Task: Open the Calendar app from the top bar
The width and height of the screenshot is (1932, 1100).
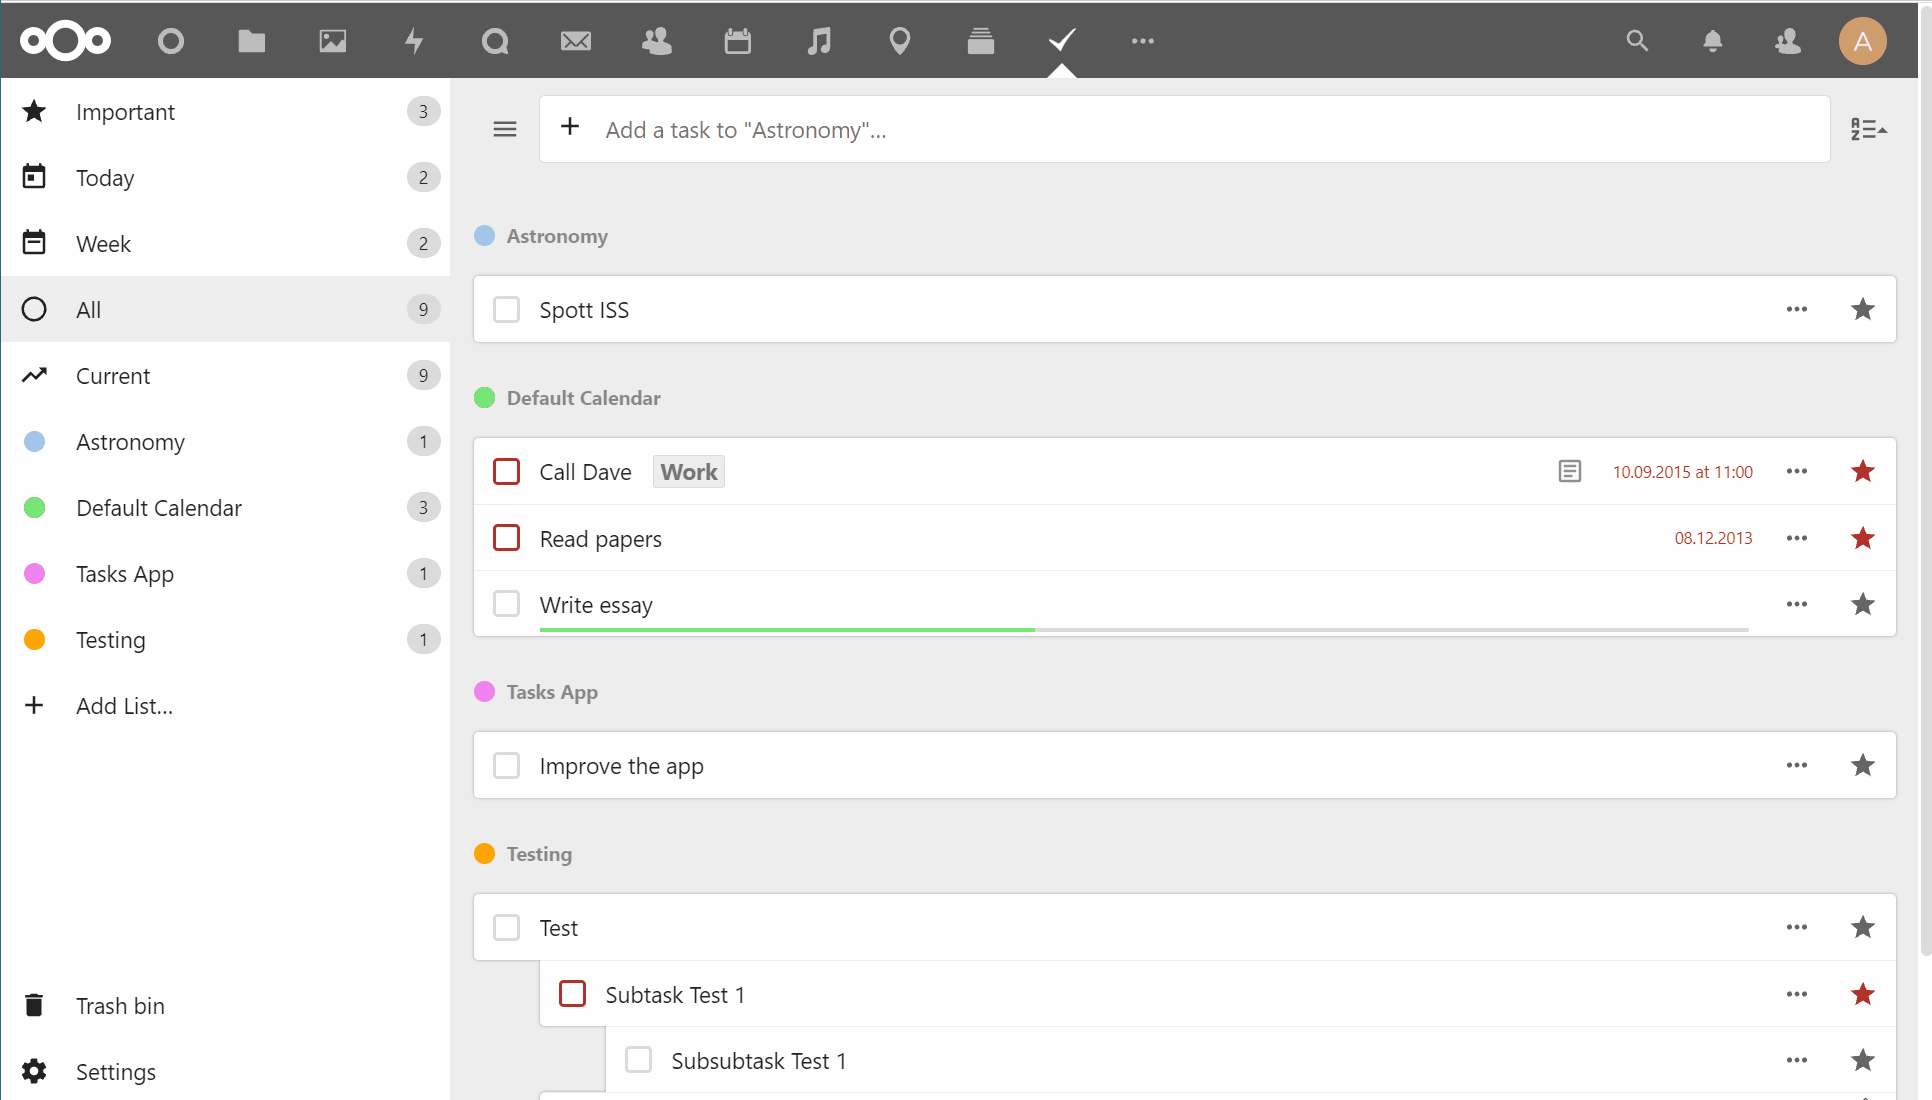Action: (x=737, y=41)
